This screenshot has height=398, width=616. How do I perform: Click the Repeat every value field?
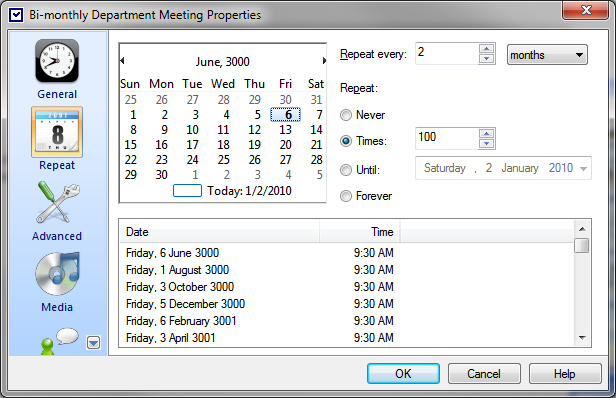[x=447, y=53]
